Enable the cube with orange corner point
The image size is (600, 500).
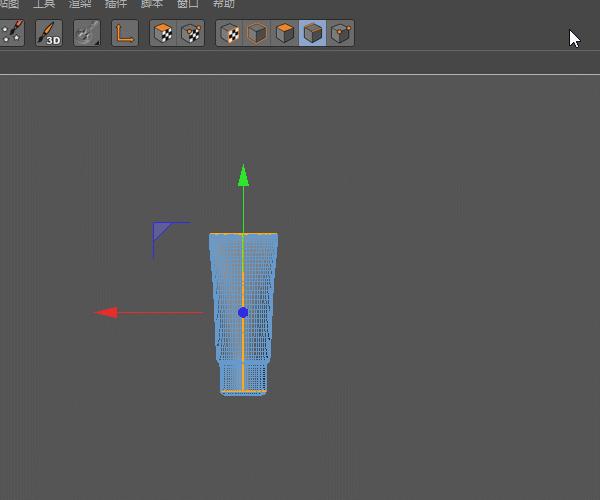click(341, 33)
